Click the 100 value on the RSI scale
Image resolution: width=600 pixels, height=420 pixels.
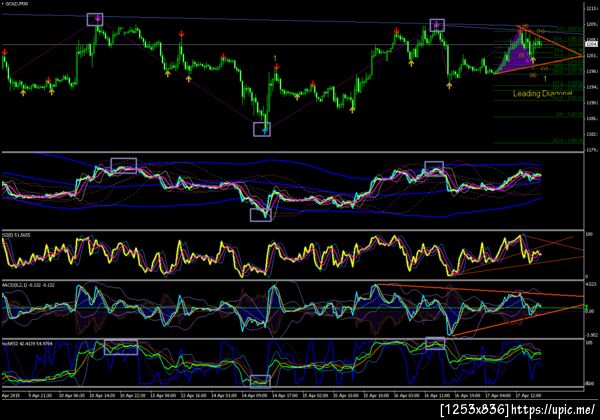589,234
